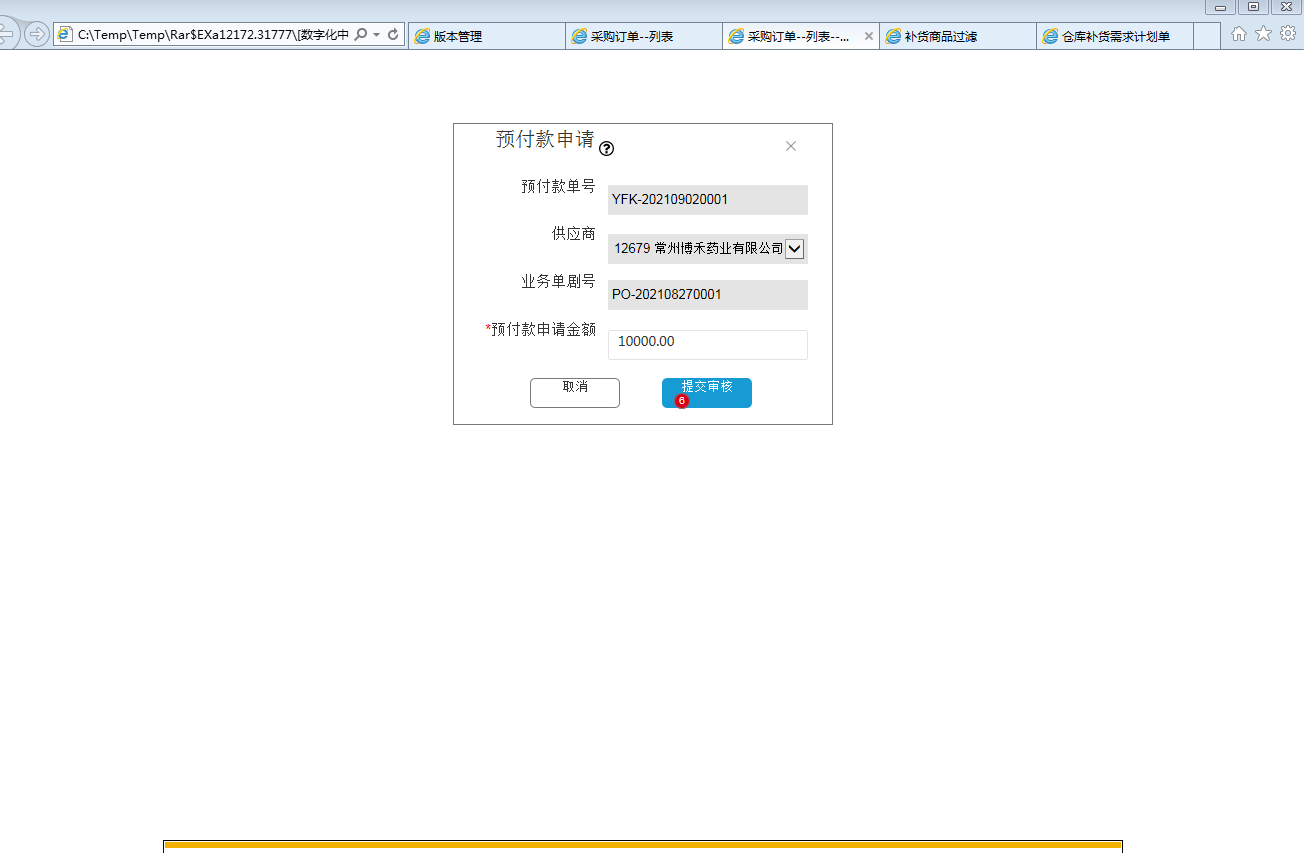This screenshot has height=853, width=1304.
Task: Open the 供应商 dropdown arrow
Action: 795,249
